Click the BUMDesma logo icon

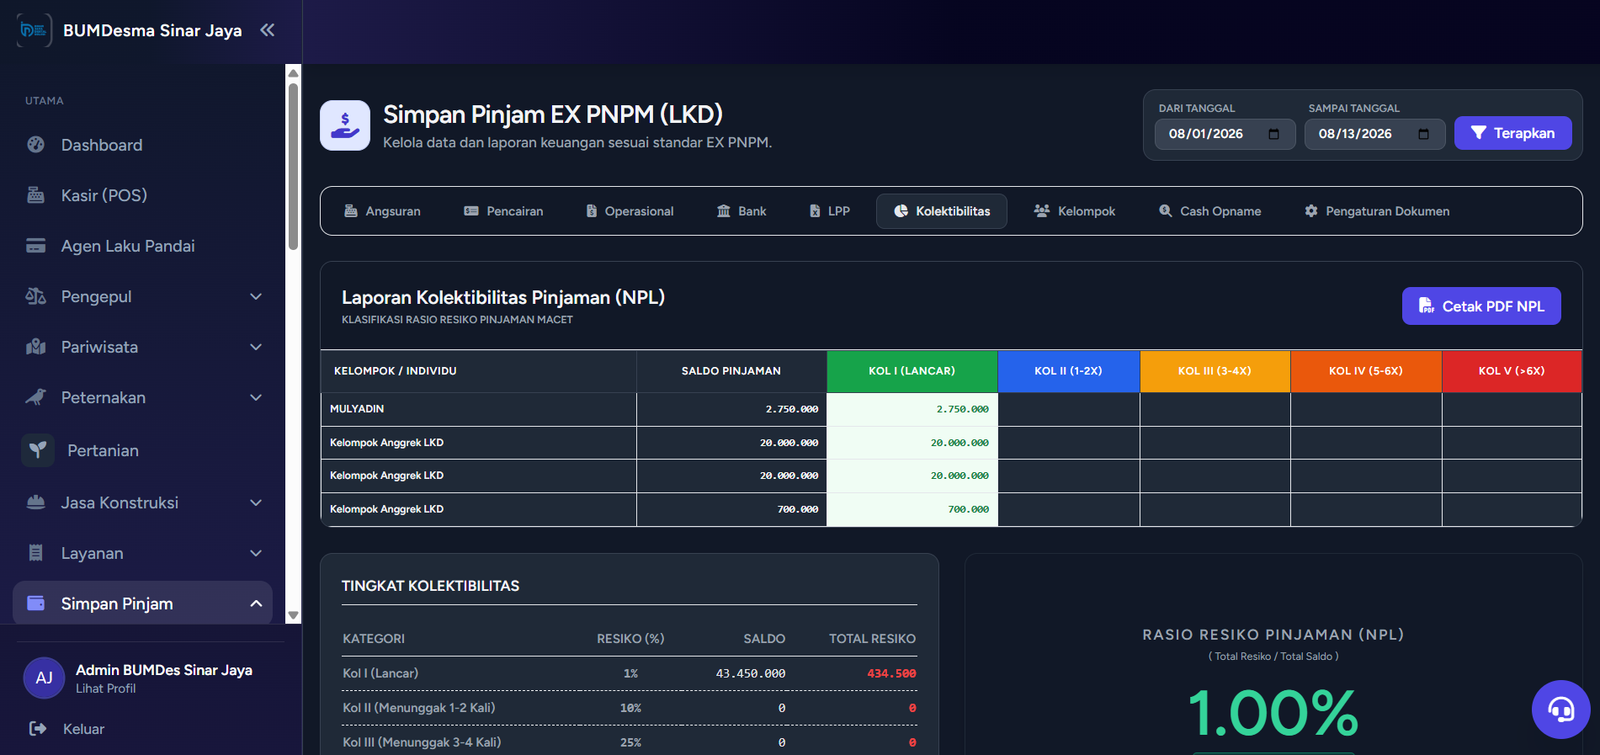point(35,30)
